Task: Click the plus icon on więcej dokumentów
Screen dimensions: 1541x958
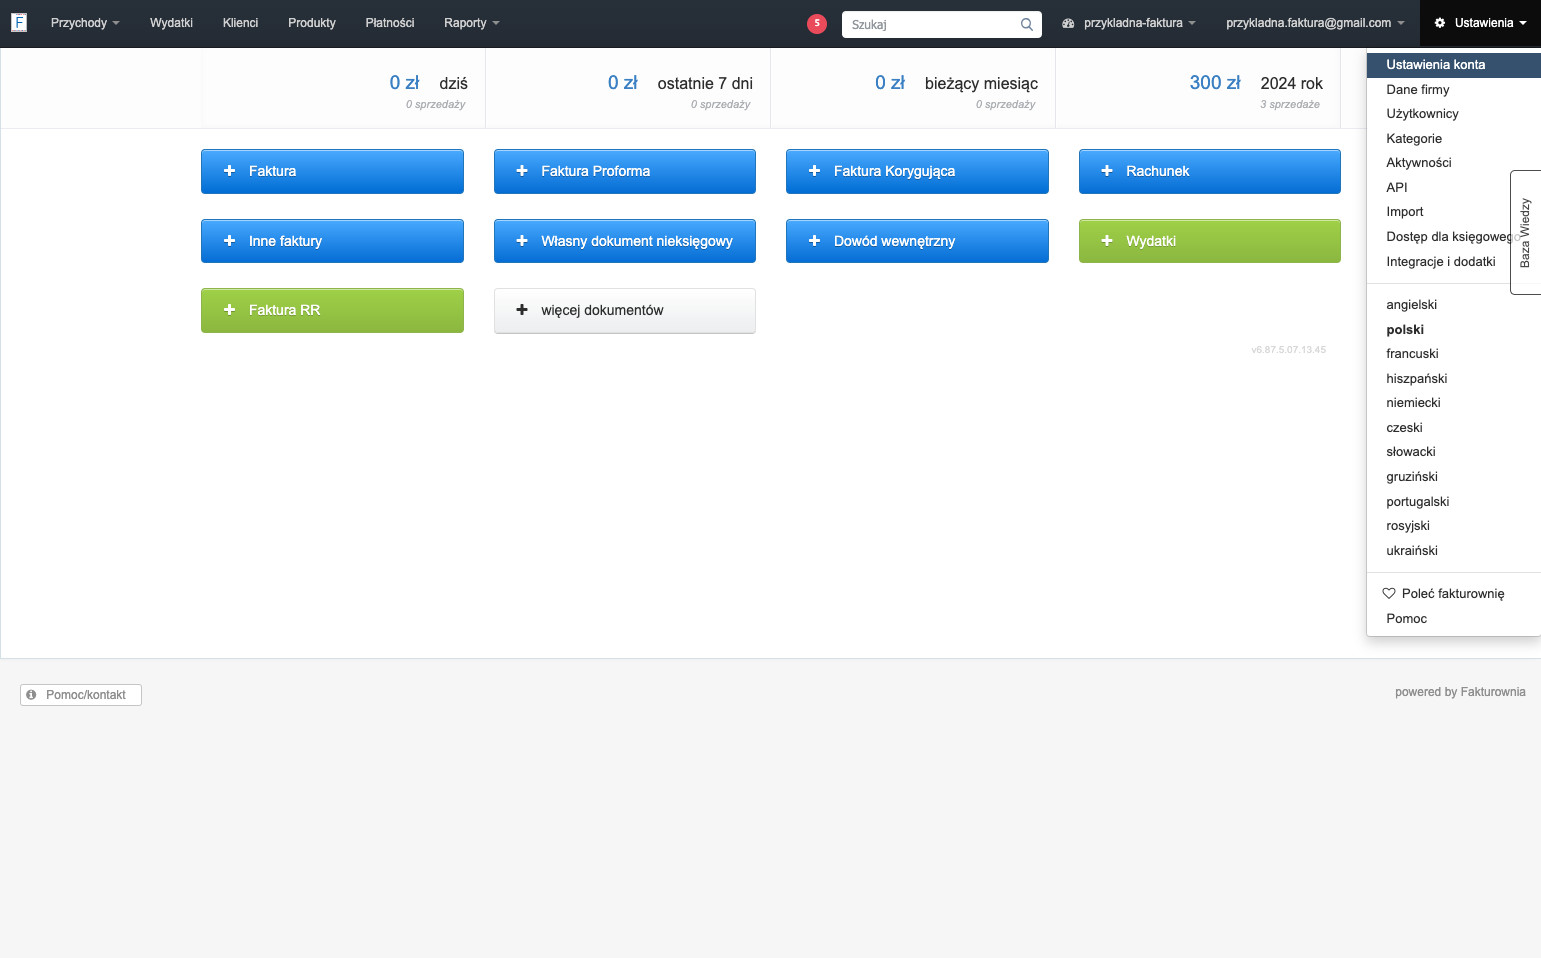Action: click(522, 310)
